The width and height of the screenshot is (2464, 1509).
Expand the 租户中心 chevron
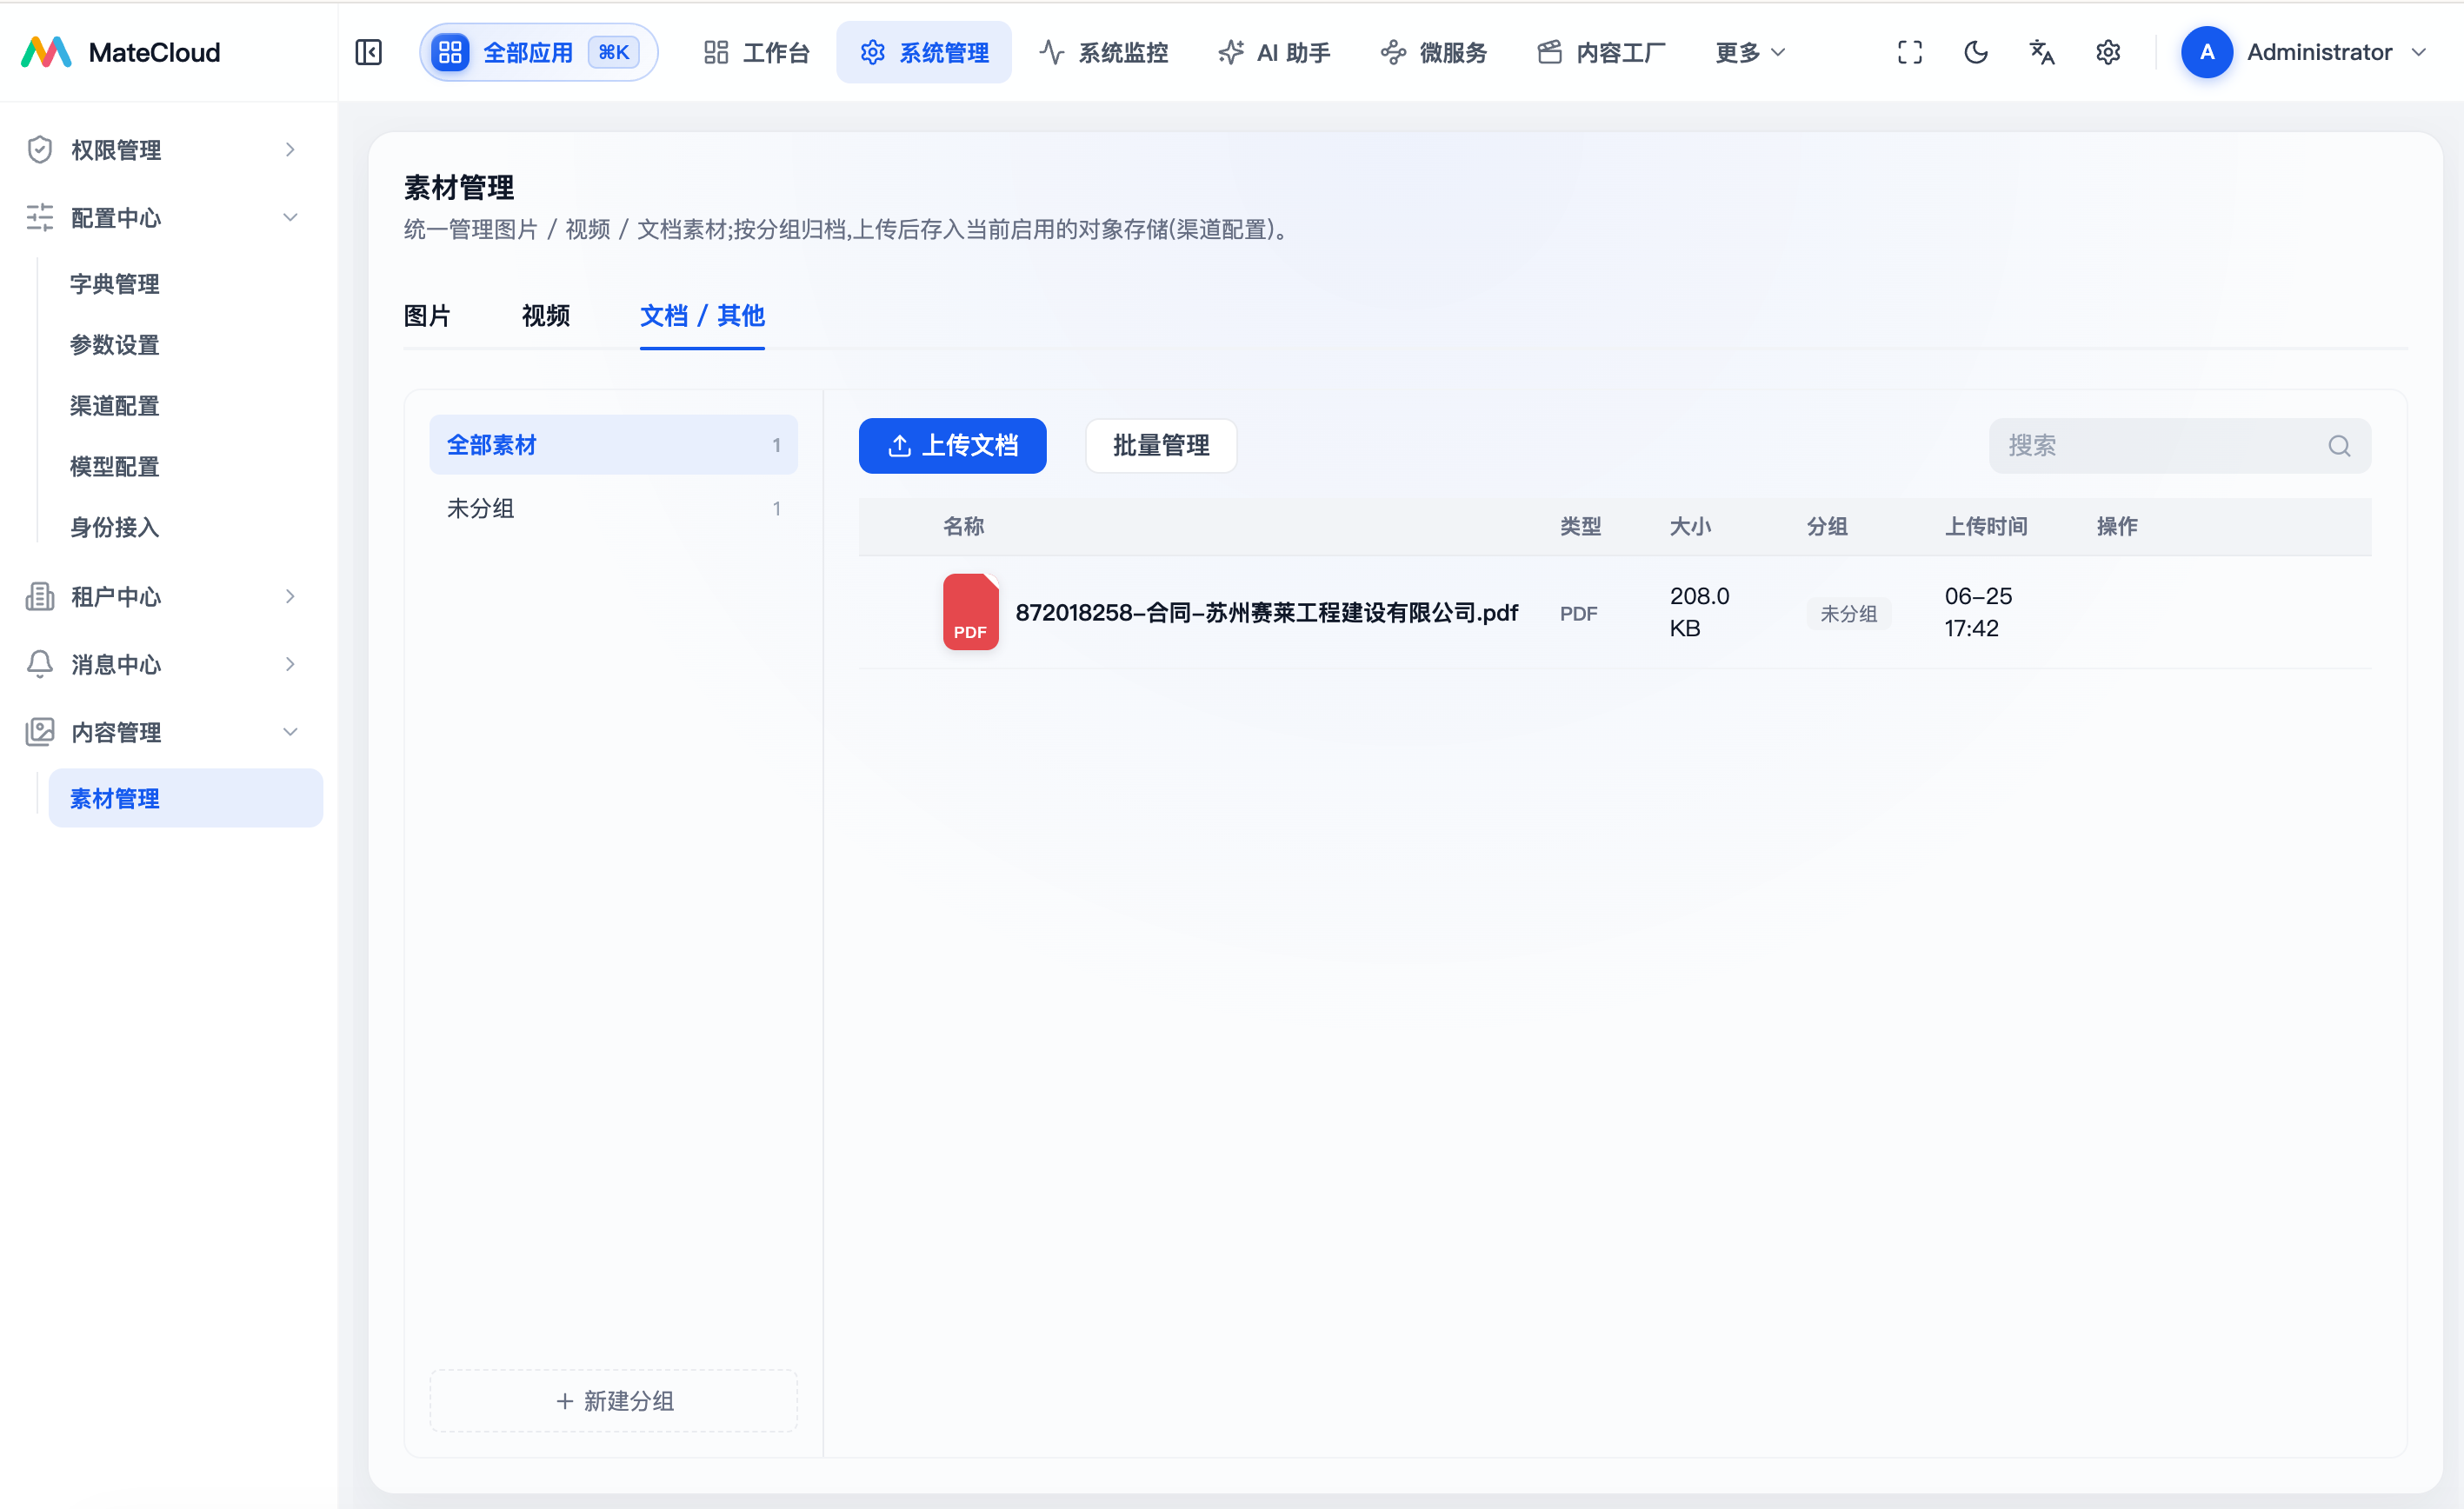[x=290, y=596]
